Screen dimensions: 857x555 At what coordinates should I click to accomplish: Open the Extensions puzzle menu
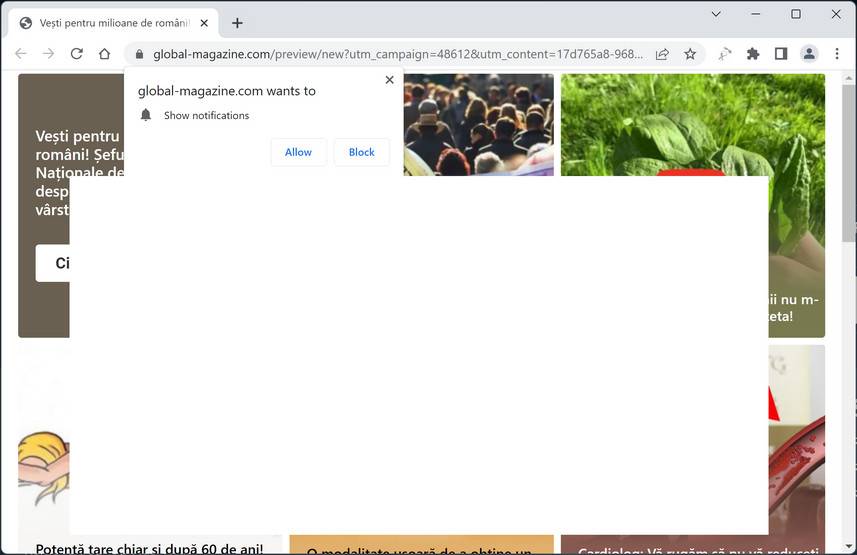753,54
